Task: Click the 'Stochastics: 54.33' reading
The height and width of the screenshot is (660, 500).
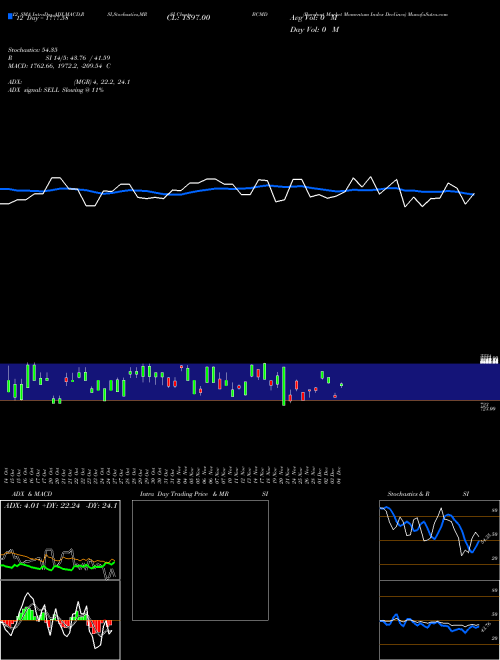Action: (33, 50)
